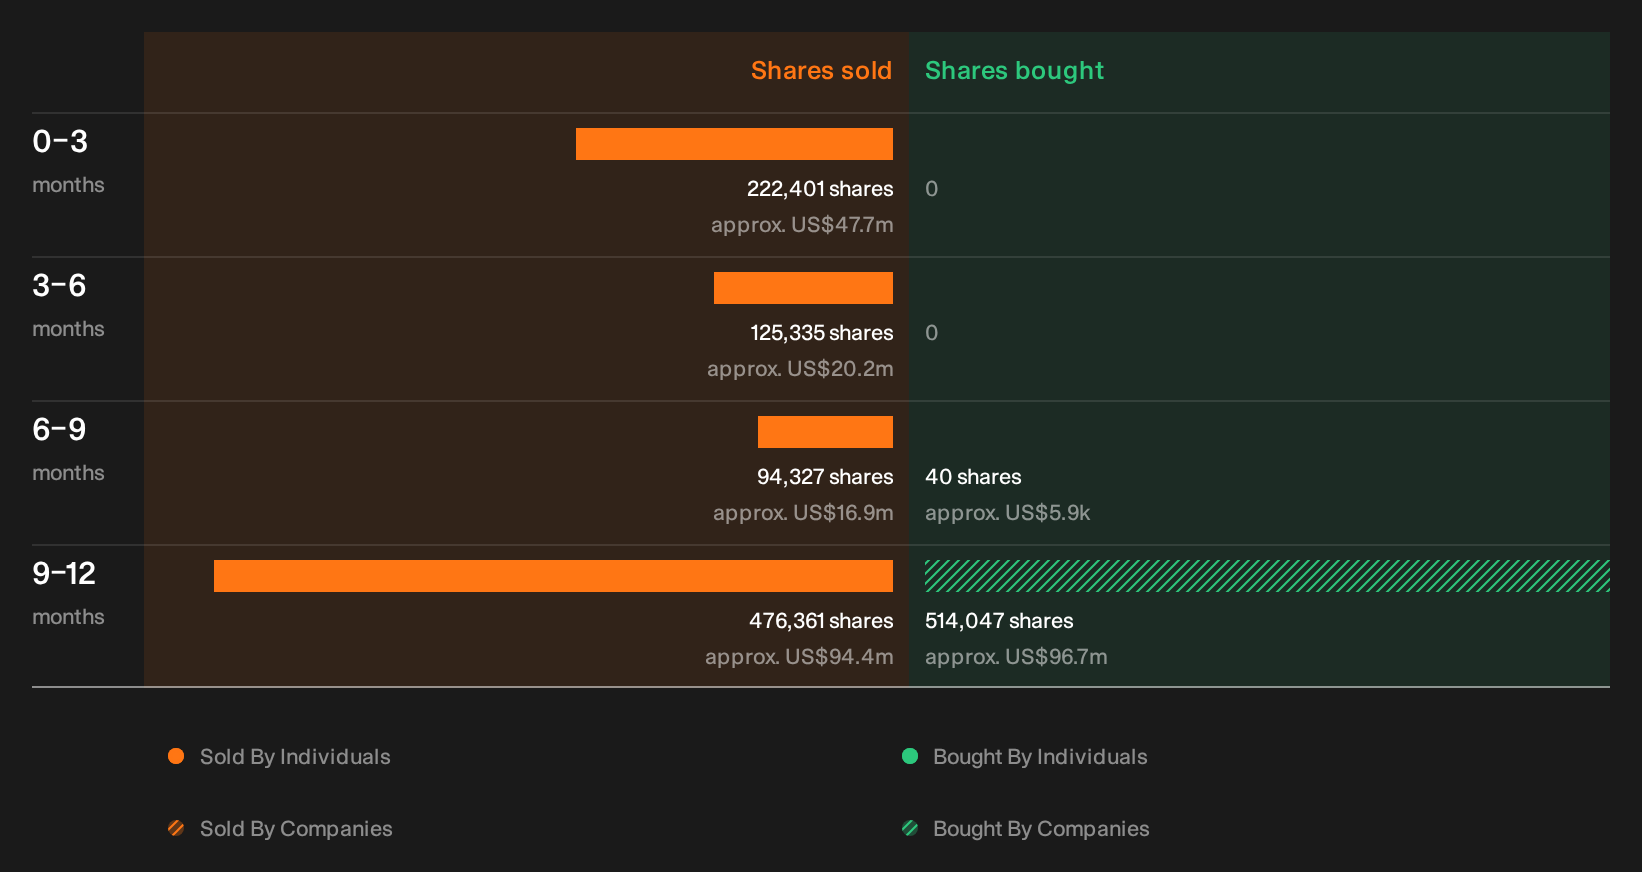Select the Bought By Companies legend label
The width and height of the screenshot is (1642, 872).
tap(1041, 829)
